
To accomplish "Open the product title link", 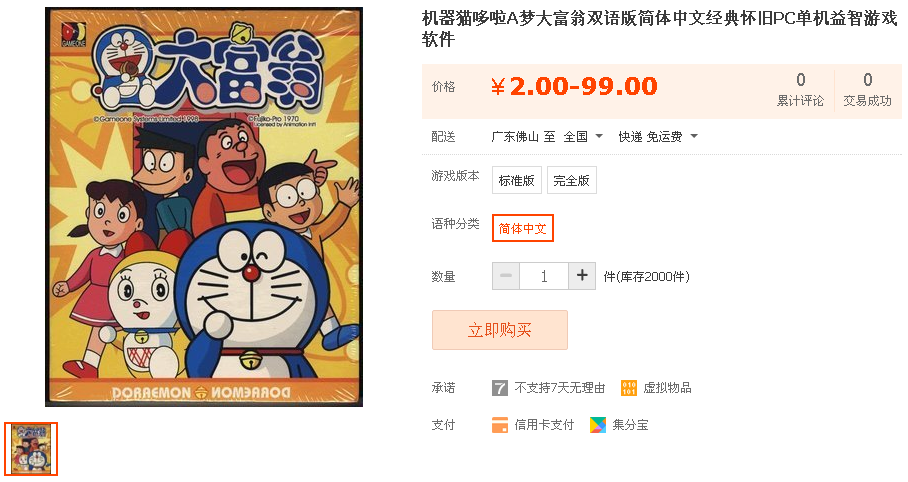I will (659, 29).
